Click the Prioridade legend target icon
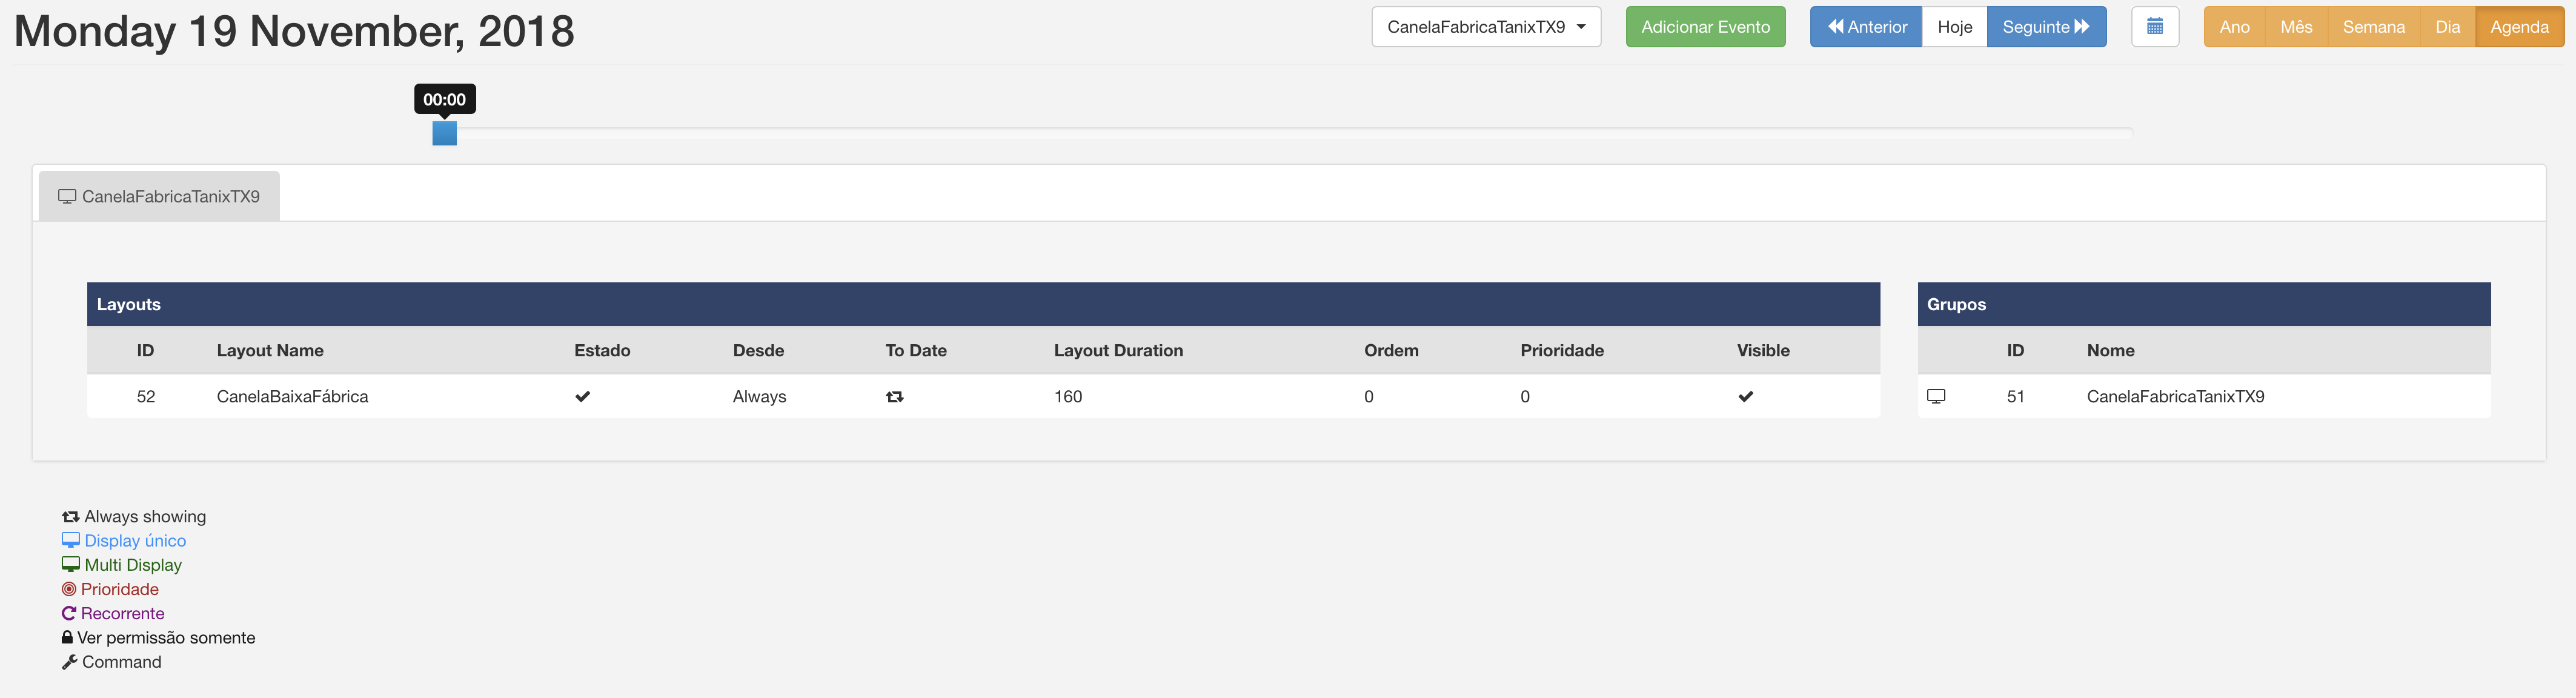 pyautogui.click(x=69, y=590)
